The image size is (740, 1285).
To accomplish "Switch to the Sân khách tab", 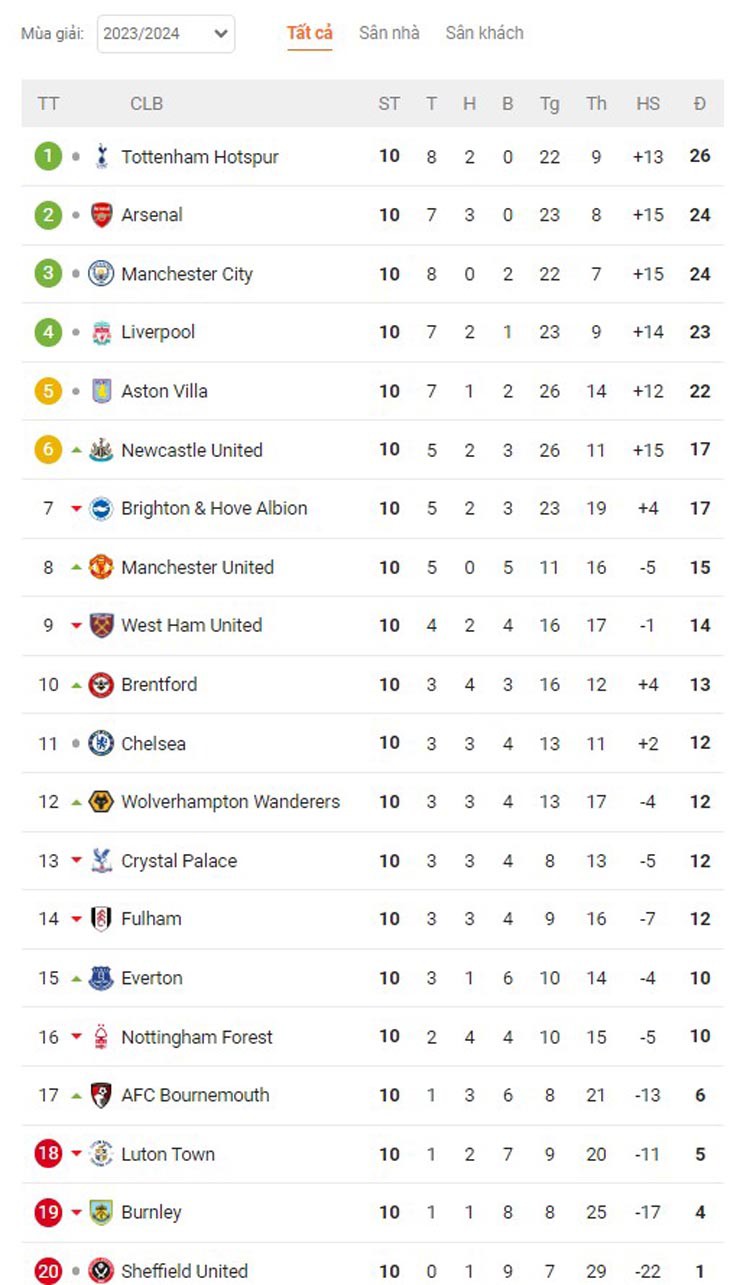I will pyautogui.click(x=484, y=33).
